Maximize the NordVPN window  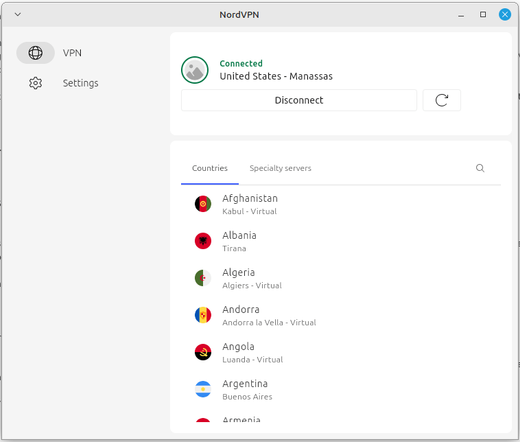tap(483, 14)
